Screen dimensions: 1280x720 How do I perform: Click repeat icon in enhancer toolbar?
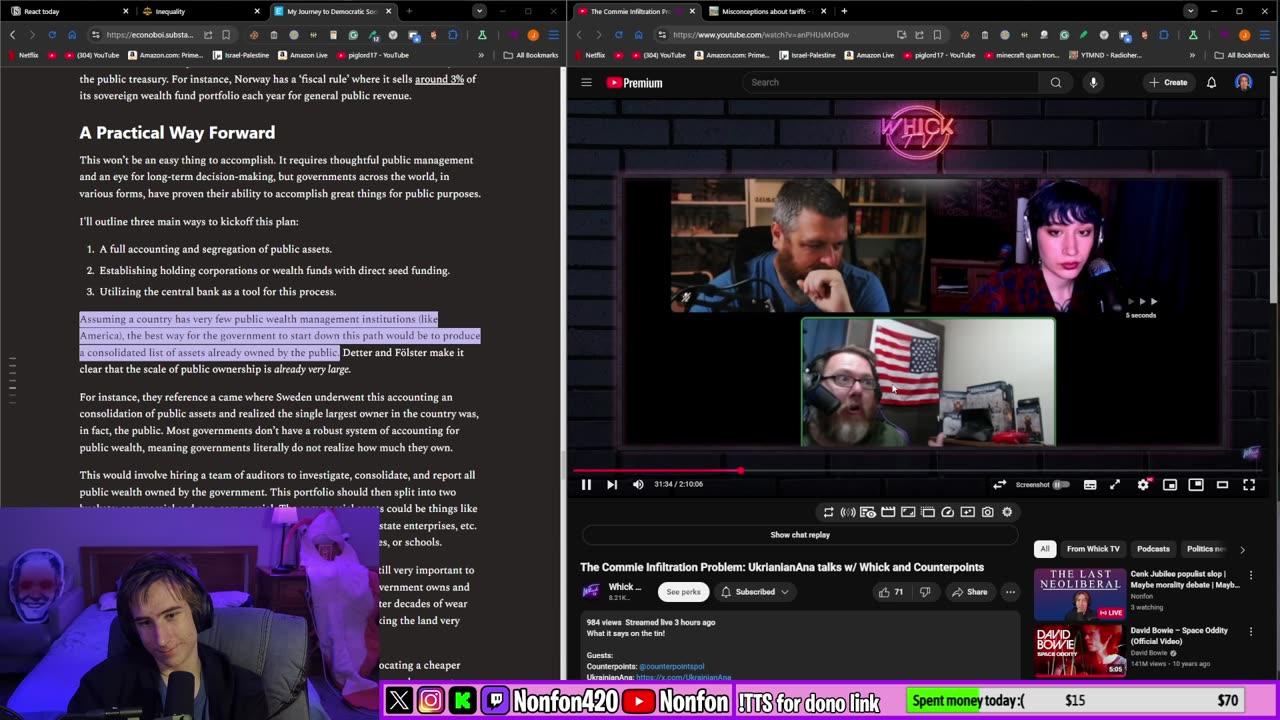point(828,512)
